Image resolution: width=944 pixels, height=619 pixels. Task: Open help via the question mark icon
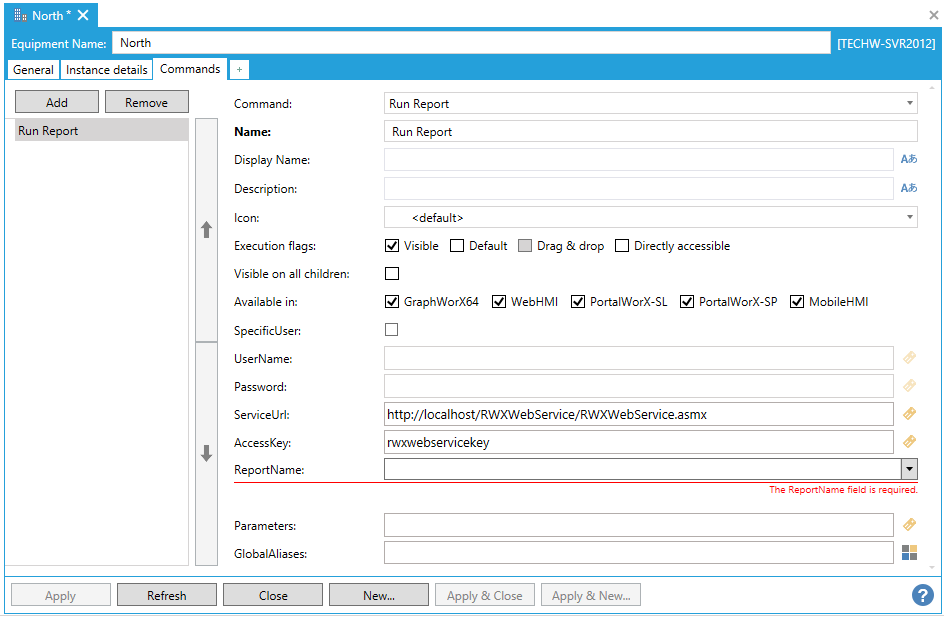click(x=922, y=595)
